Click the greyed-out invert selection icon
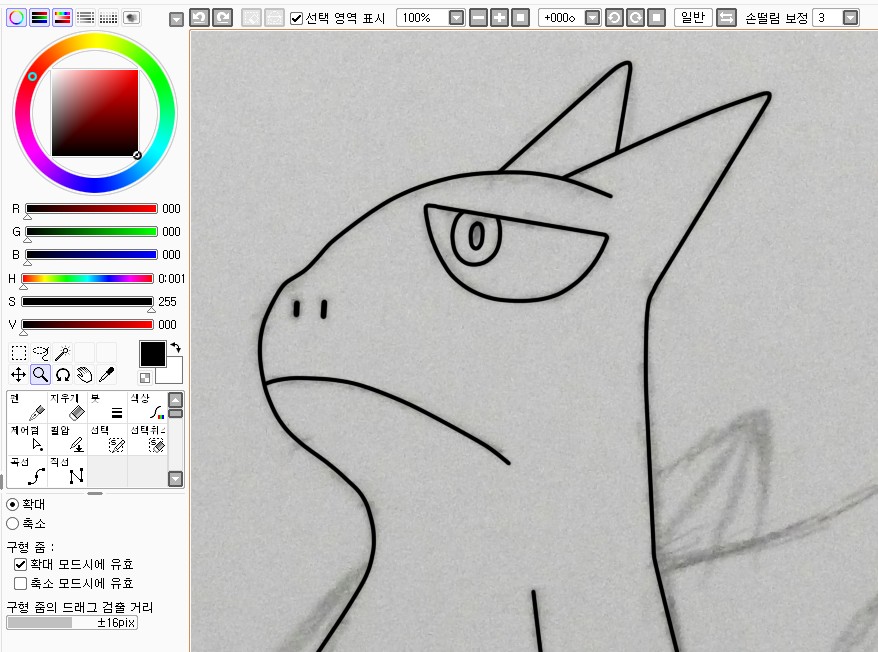Screen dimensions: 878x652 [x=274, y=18]
